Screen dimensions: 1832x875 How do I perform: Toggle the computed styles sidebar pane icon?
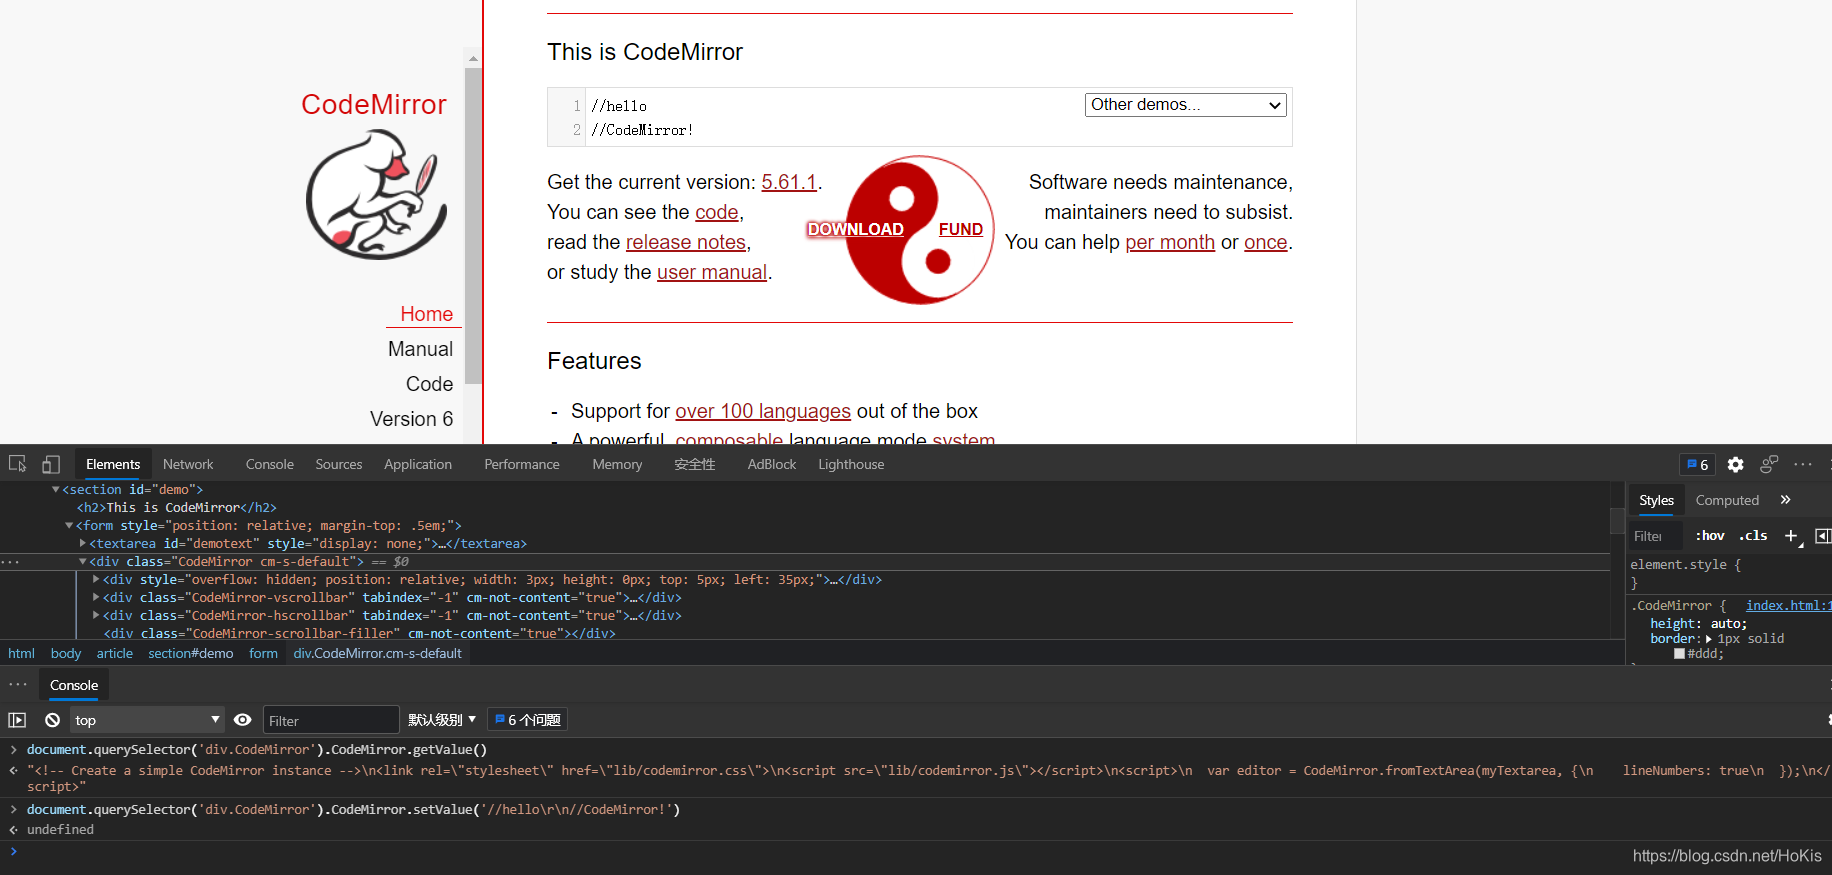click(x=1822, y=536)
